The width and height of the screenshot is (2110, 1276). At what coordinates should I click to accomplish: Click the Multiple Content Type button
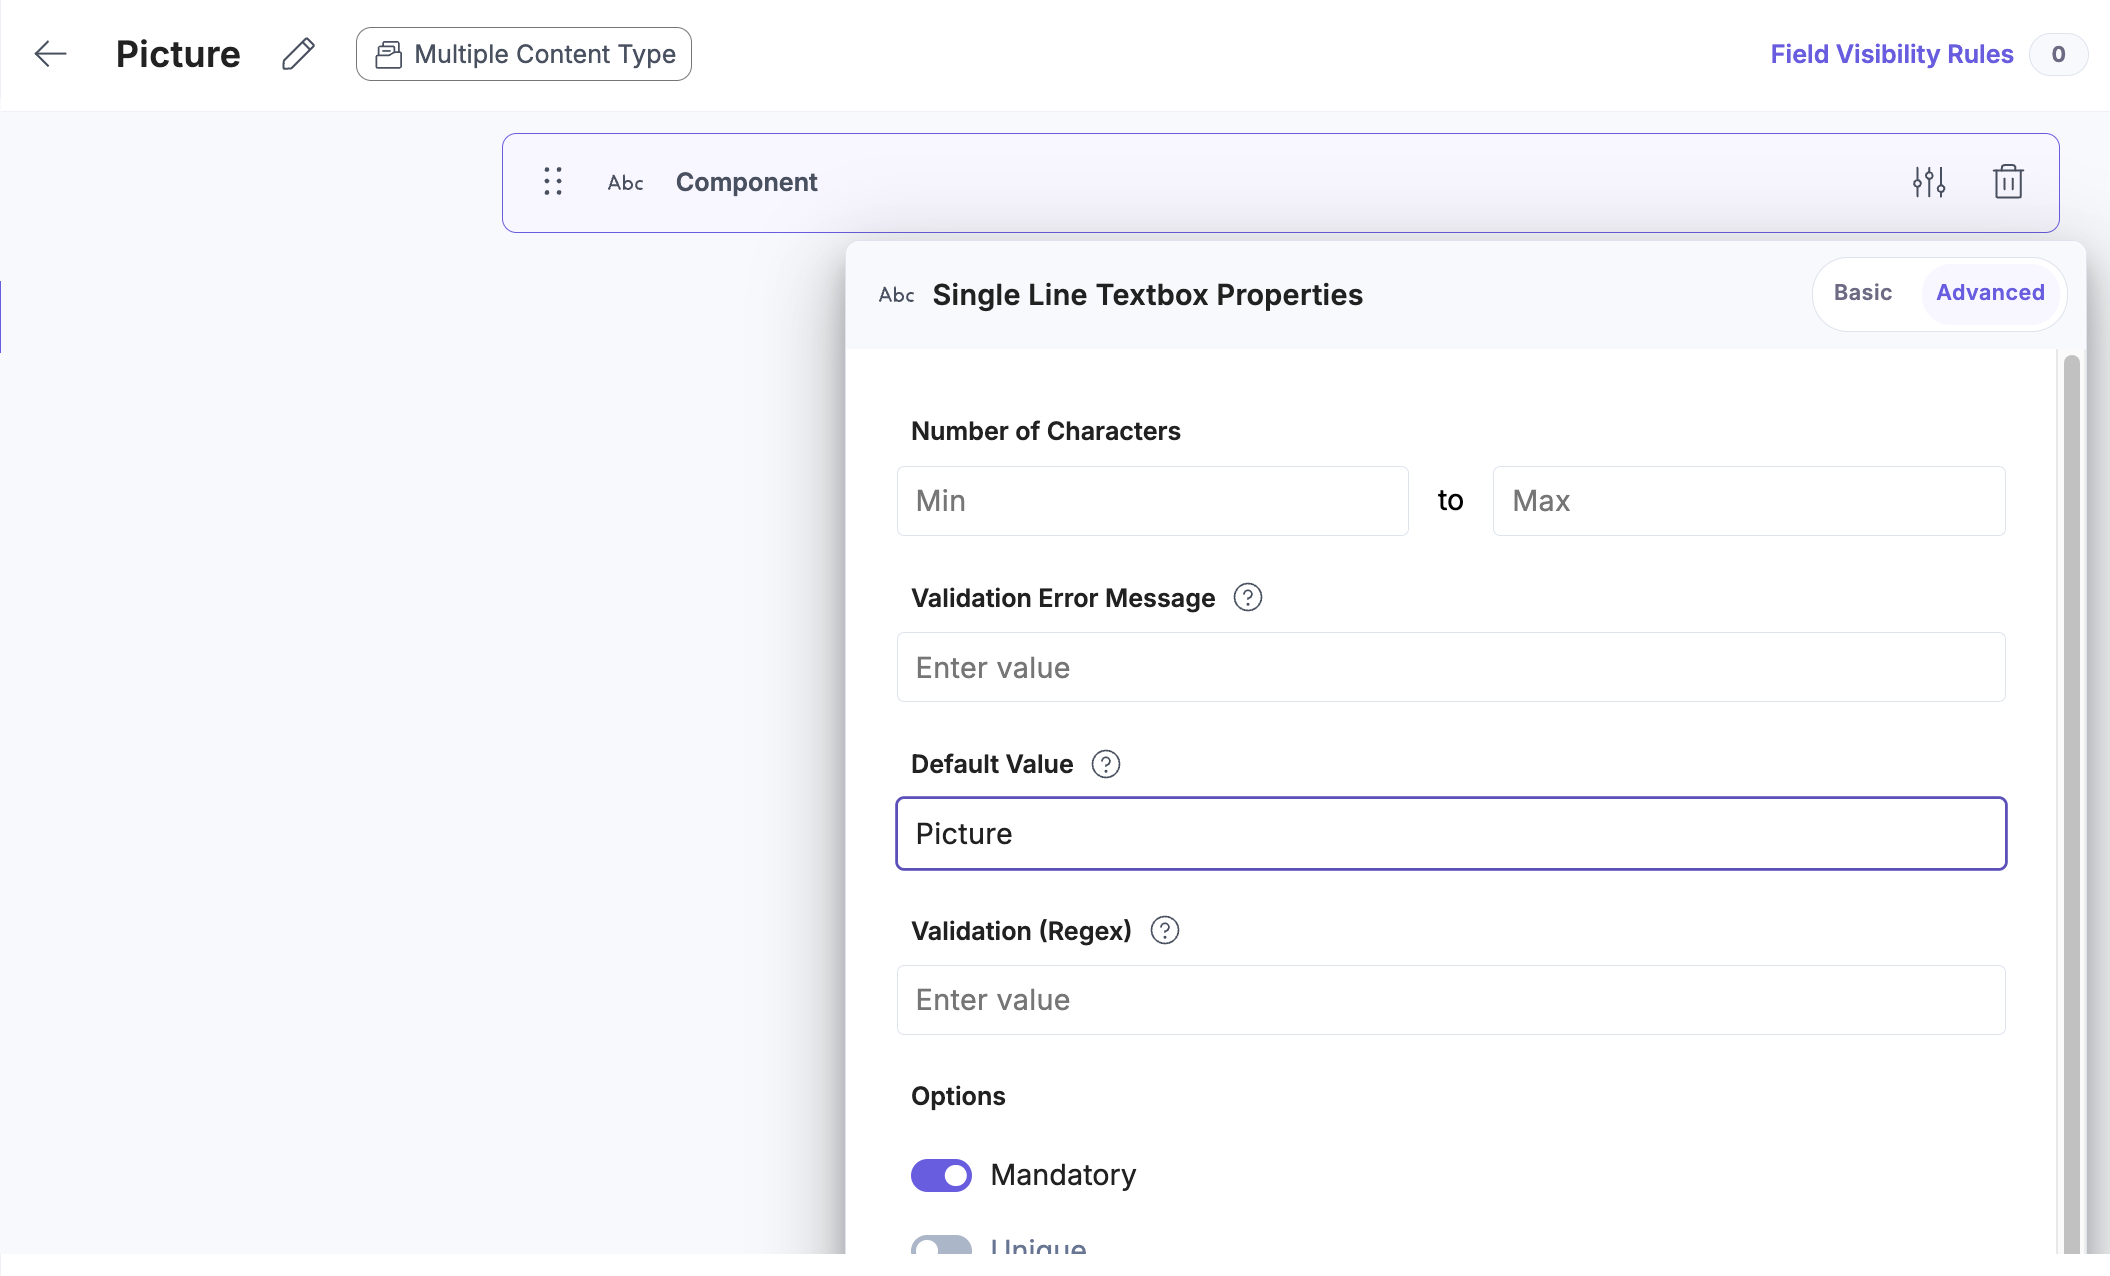pos(524,54)
